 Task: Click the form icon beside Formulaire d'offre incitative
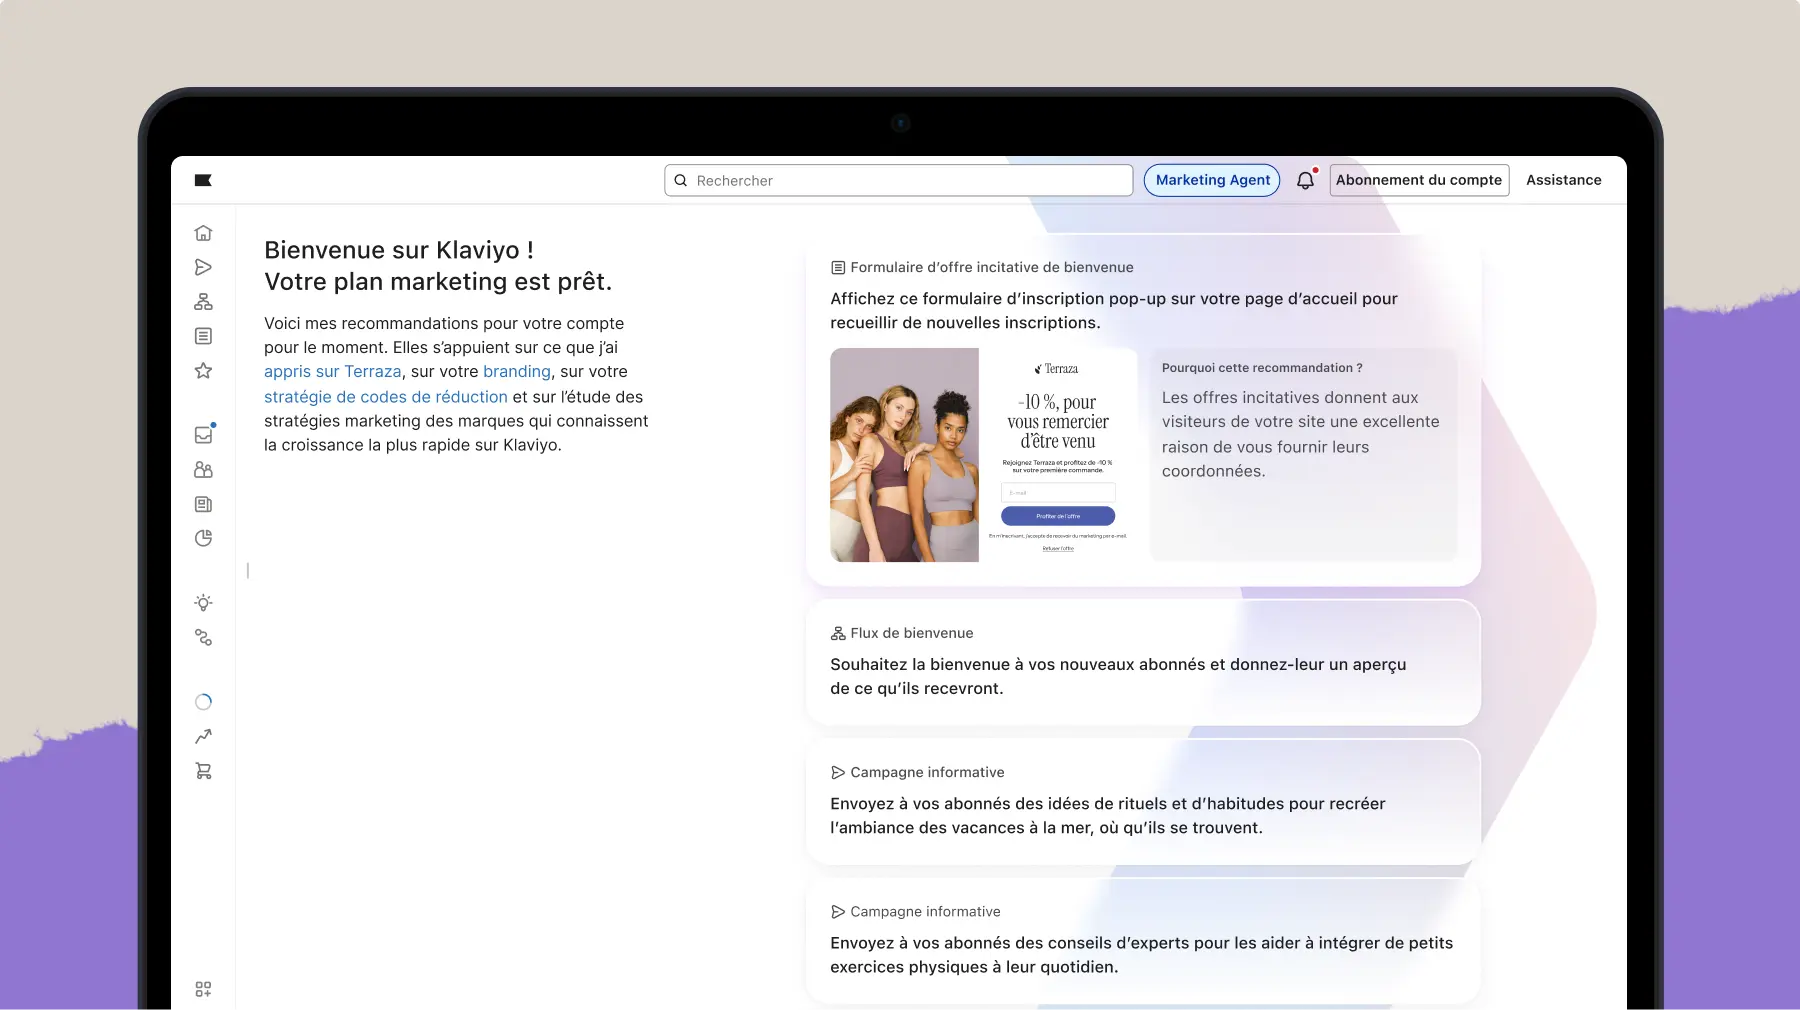click(x=838, y=268)
